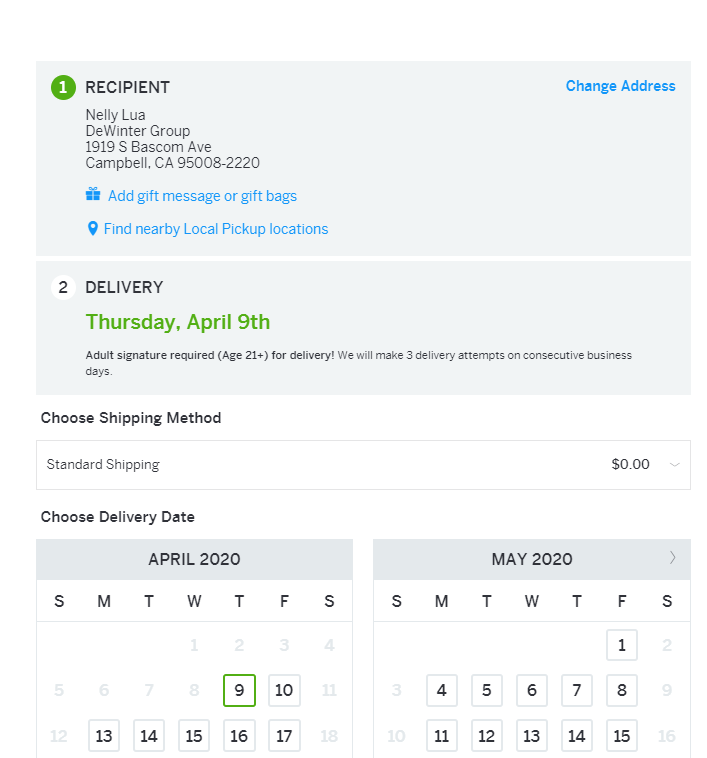The height and width of the screenshot is (758, 707).
Task: Choose May 12 as delivery date
Action: coord(487,736)
